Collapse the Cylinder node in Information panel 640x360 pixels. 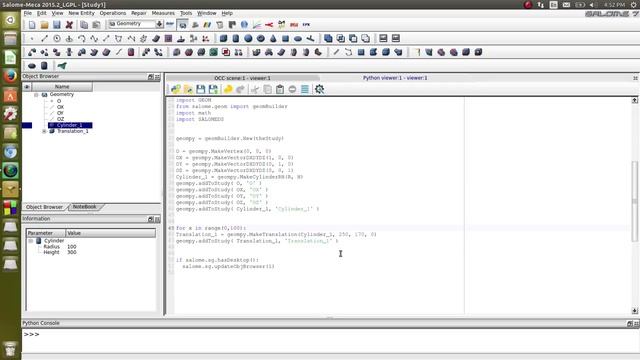[31, 241]
